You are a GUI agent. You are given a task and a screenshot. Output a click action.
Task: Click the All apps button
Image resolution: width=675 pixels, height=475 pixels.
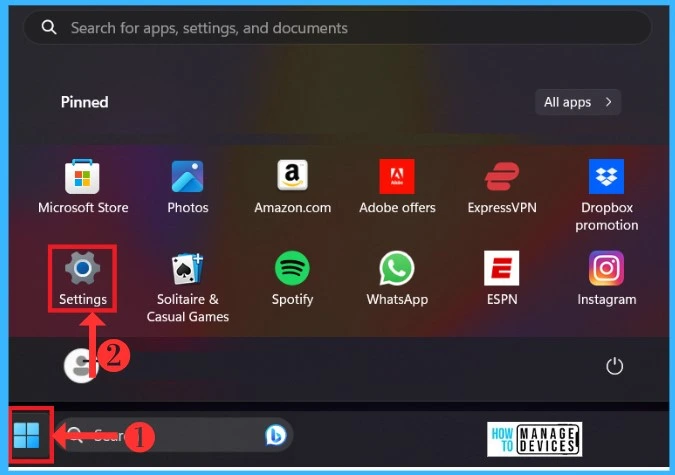578,102
